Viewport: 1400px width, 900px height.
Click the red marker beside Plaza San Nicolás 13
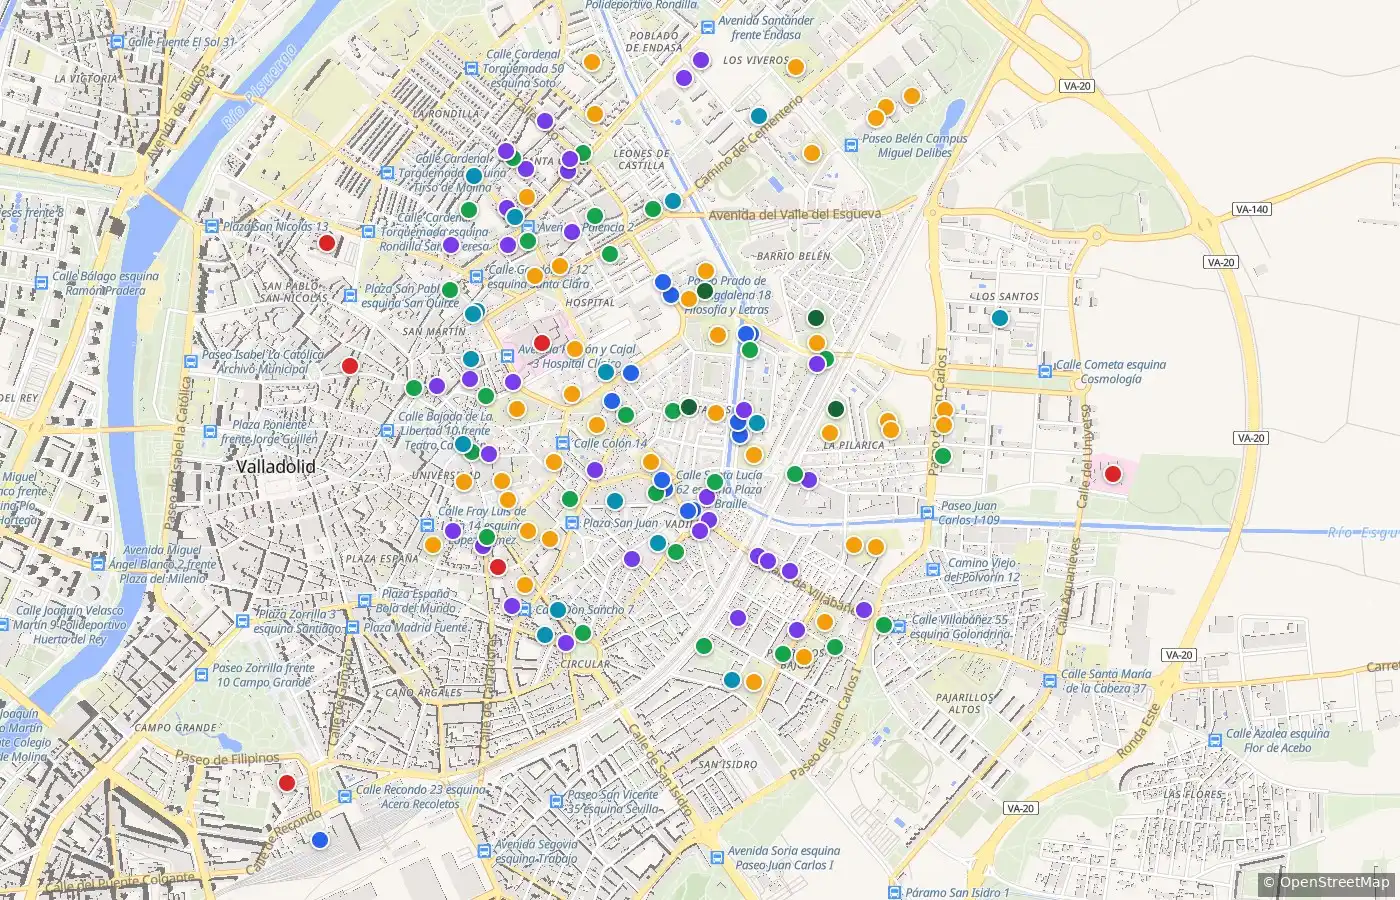(326, 243)
